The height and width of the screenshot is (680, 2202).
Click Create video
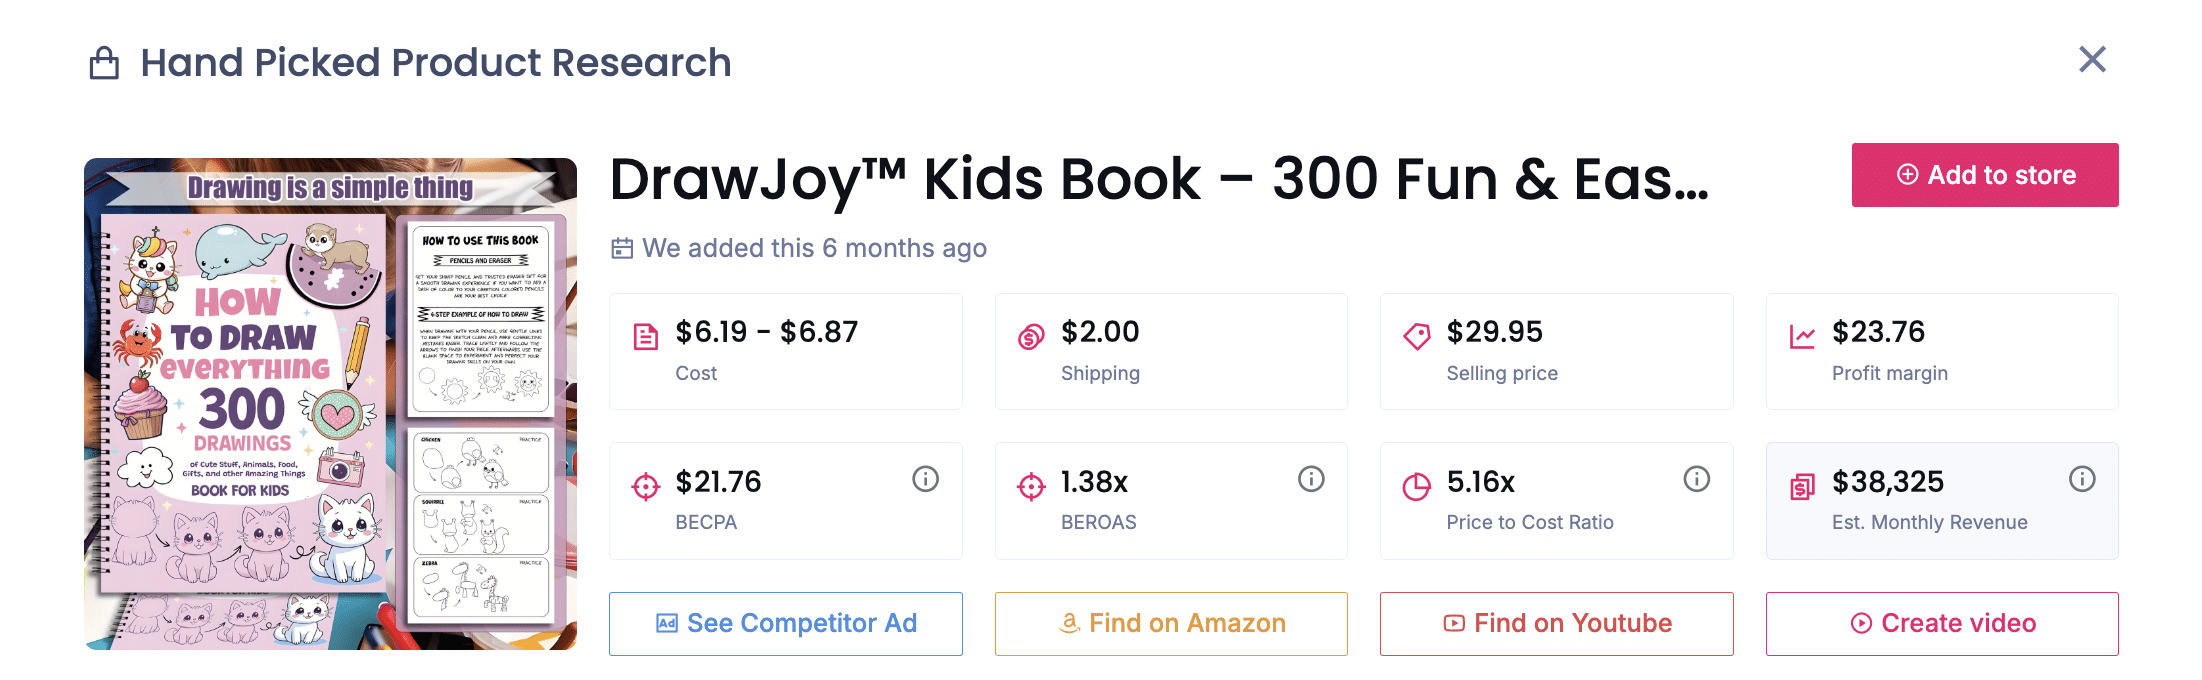pyautogui.click(x=1941, y=623)
